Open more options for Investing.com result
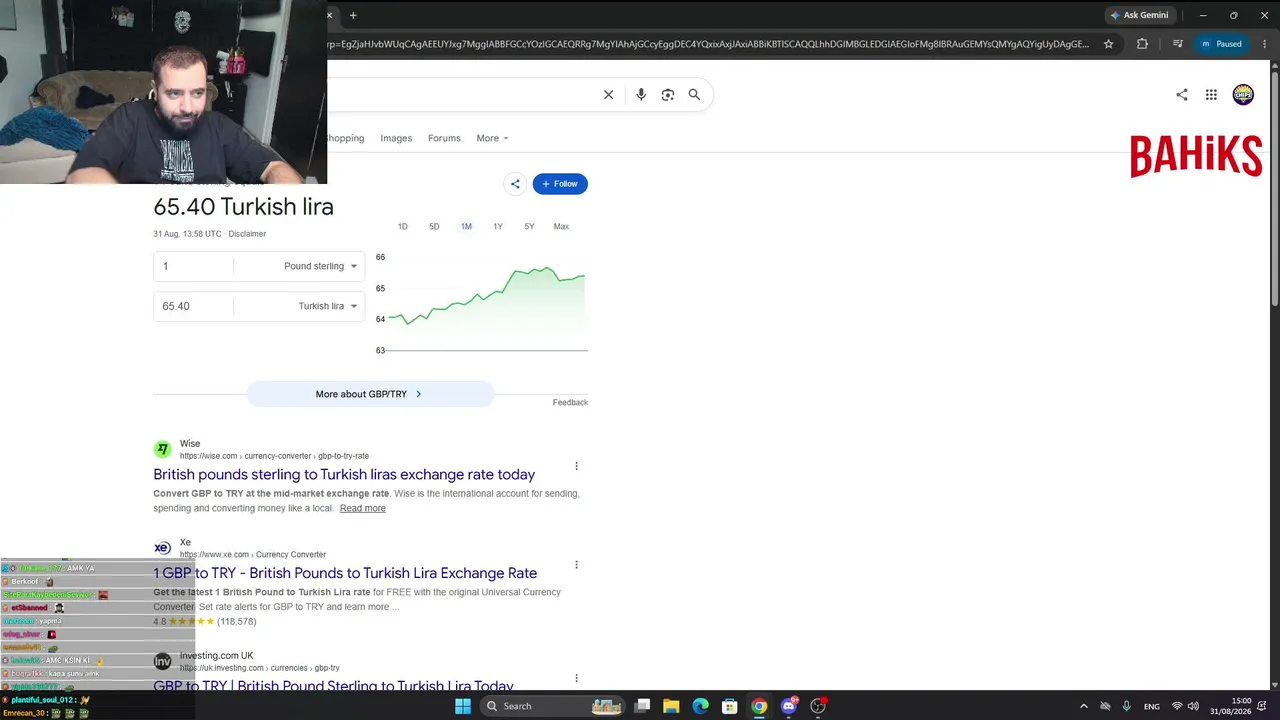The height and width of the screenshot is (720, 1280). [x=576, y=678]
